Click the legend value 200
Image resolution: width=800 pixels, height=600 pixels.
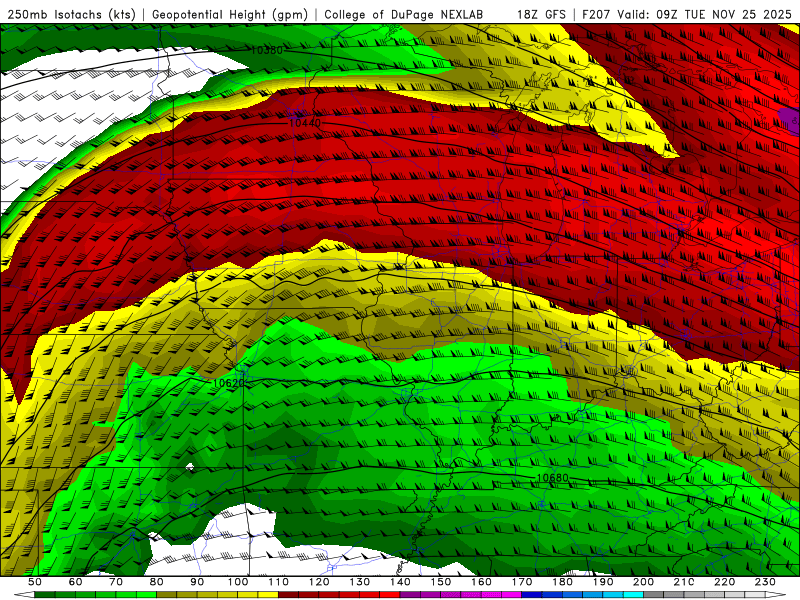[643, 582]
